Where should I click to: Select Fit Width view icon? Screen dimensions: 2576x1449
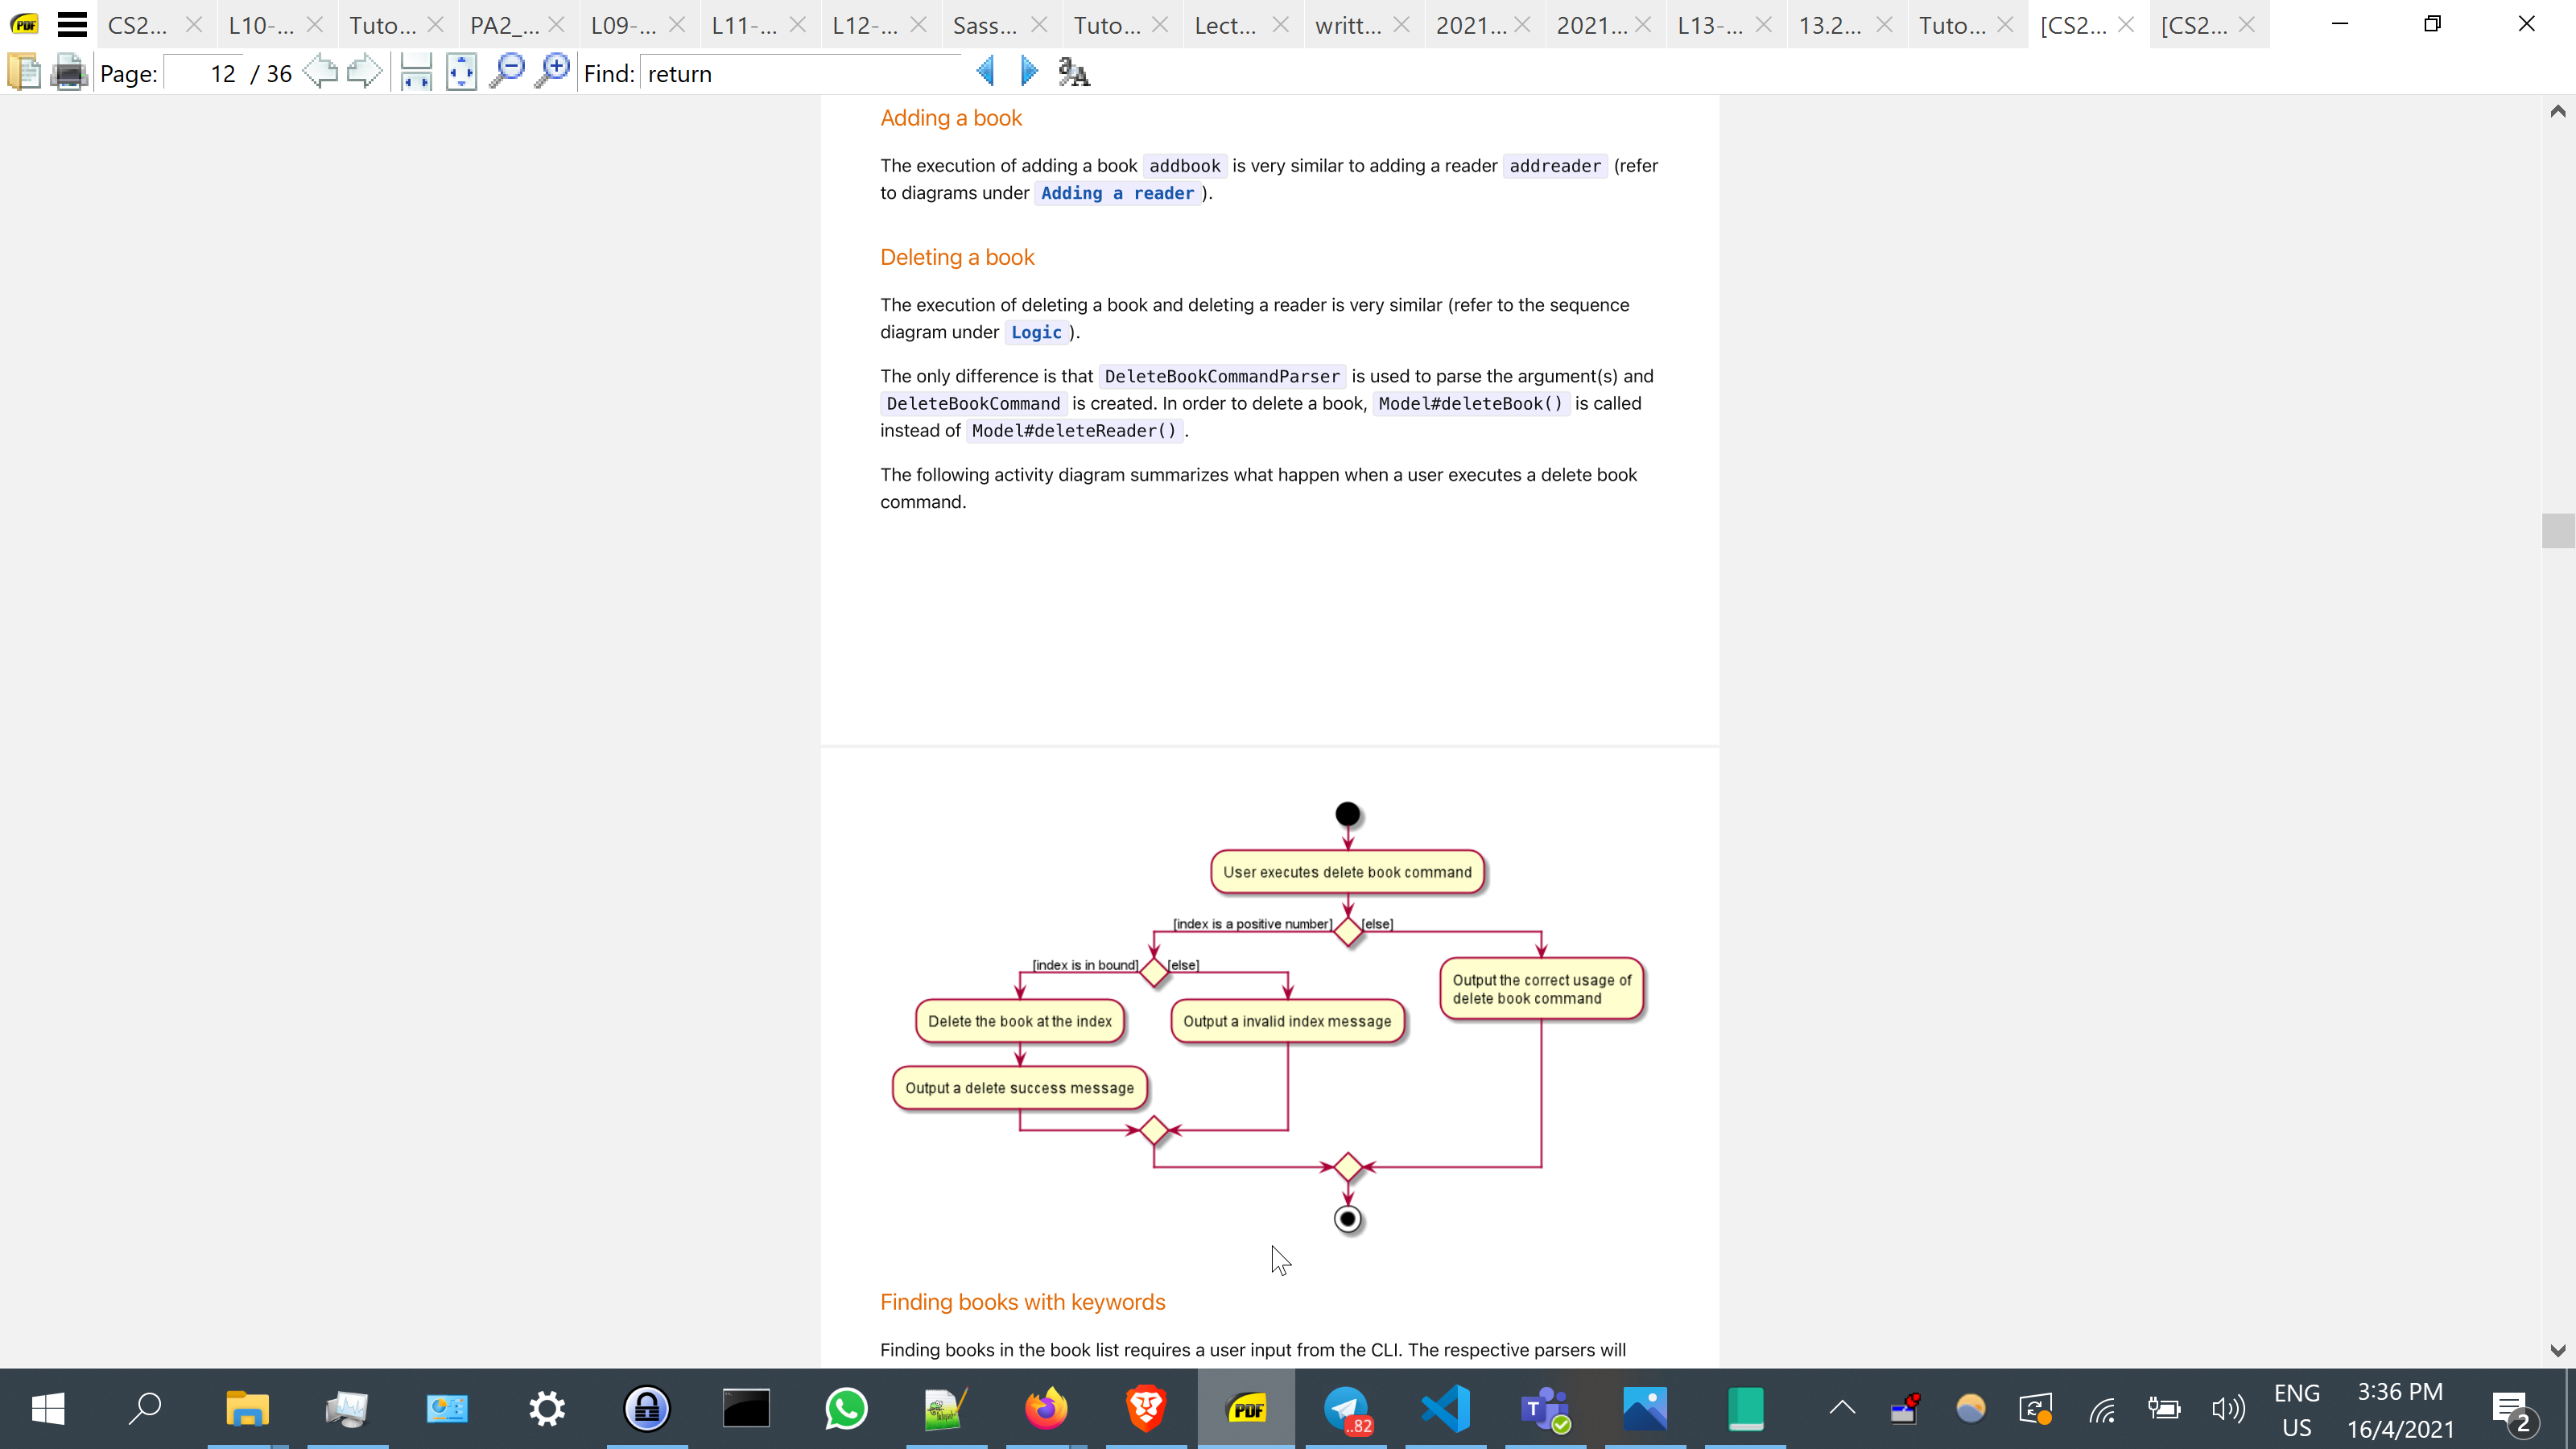tap(415, 72)
